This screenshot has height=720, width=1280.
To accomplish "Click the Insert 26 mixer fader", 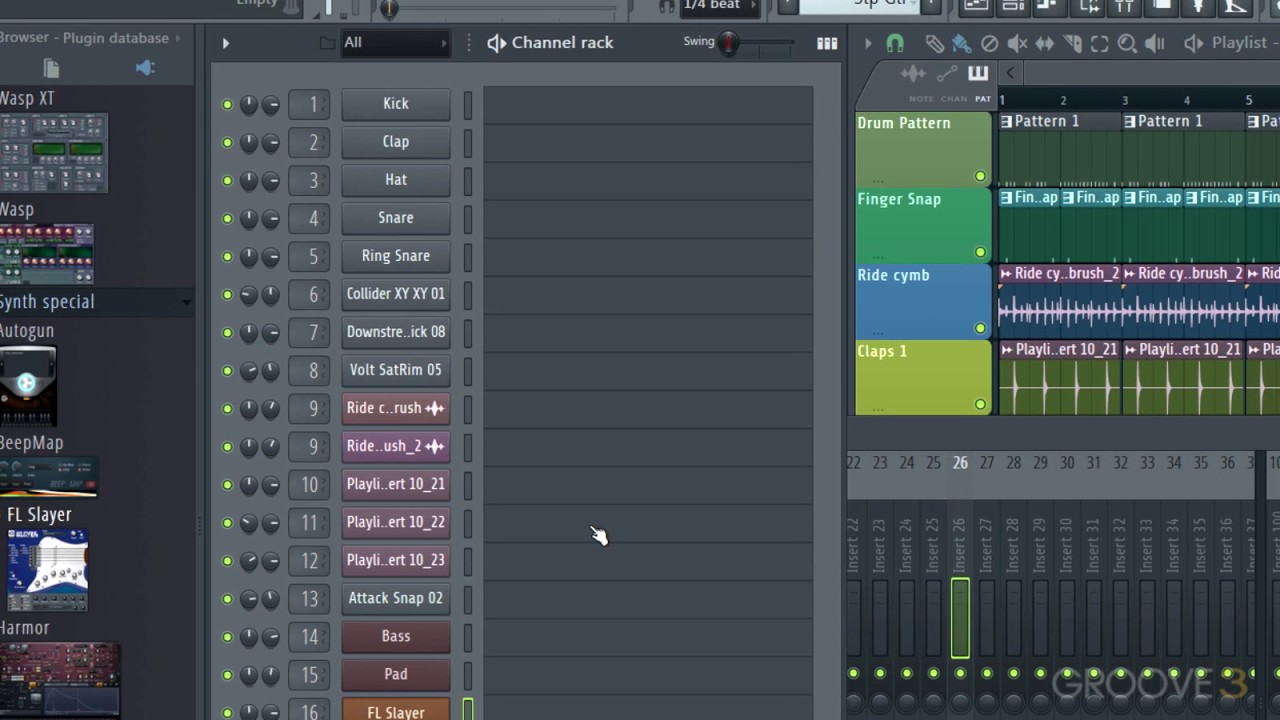I will click(960, 618).
